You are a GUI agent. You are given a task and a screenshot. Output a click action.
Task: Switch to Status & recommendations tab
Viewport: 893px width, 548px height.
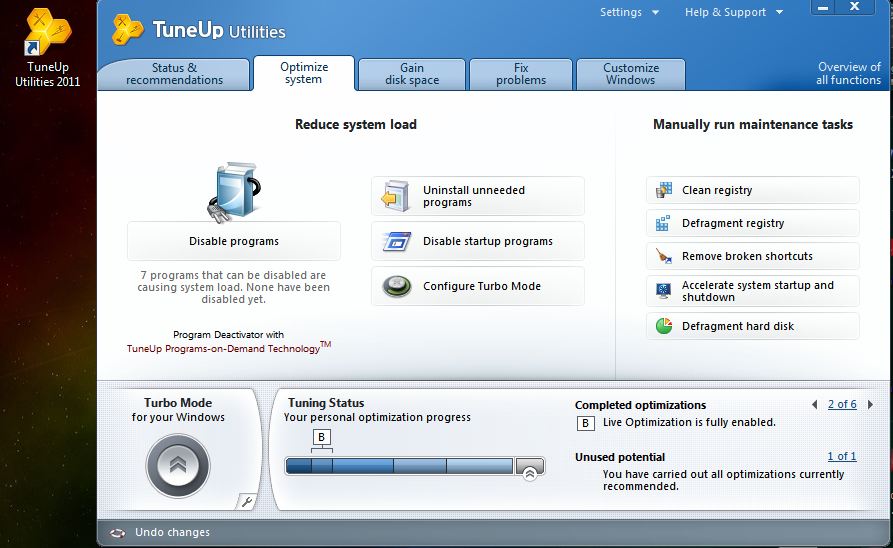click(174, 74)
